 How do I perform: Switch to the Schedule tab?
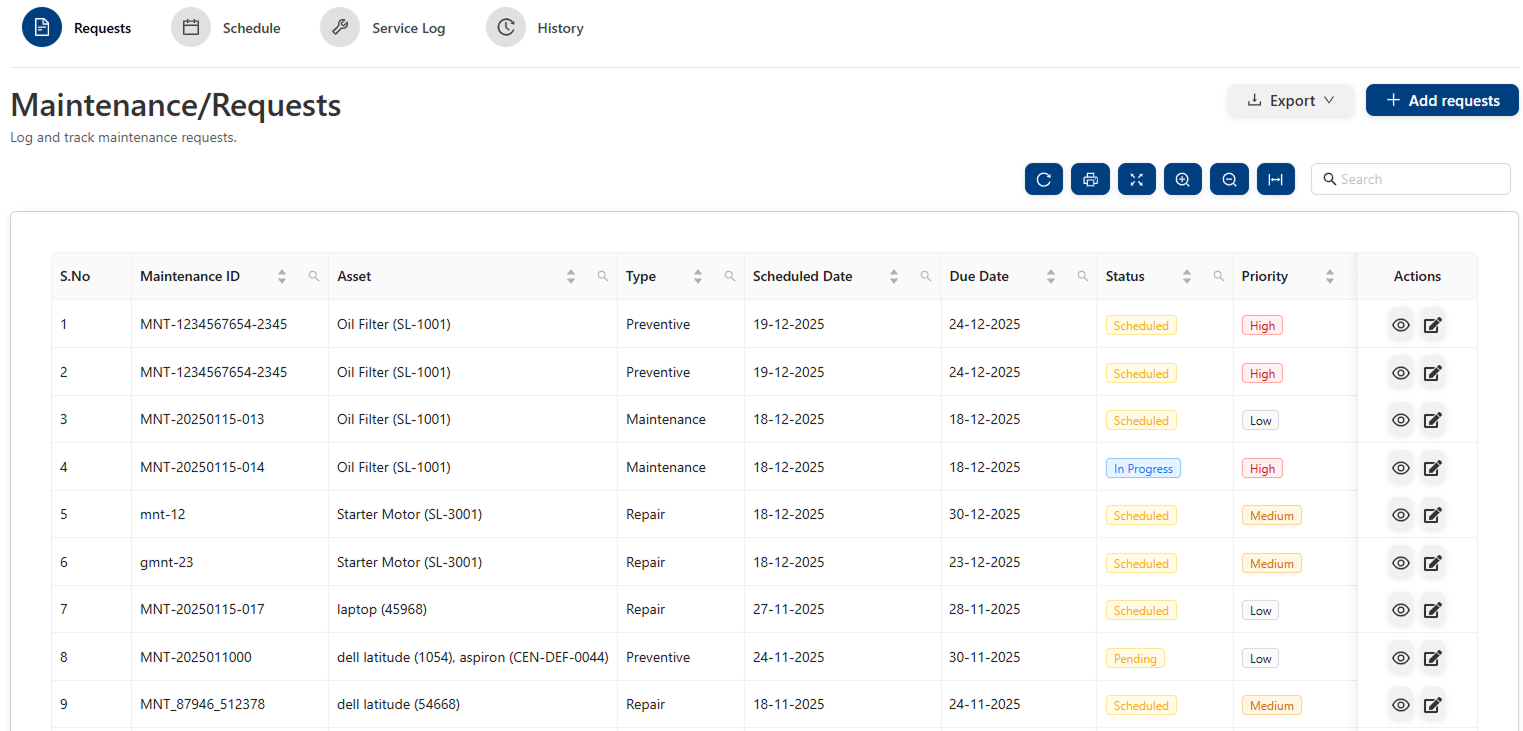(226, 28)
